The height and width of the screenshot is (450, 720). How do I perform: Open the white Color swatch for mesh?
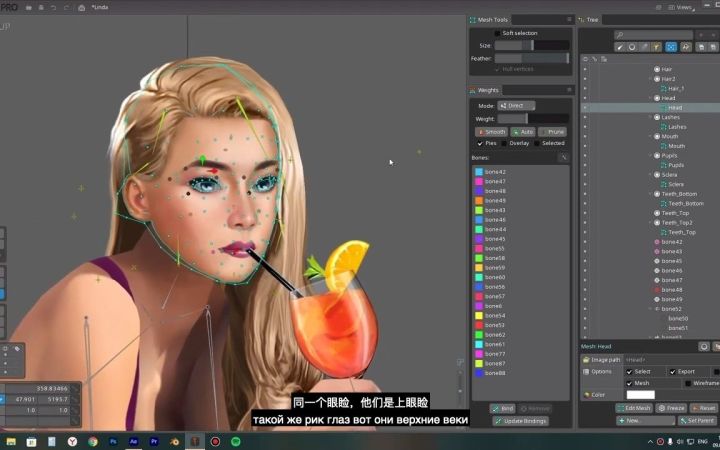coord(641,394)
